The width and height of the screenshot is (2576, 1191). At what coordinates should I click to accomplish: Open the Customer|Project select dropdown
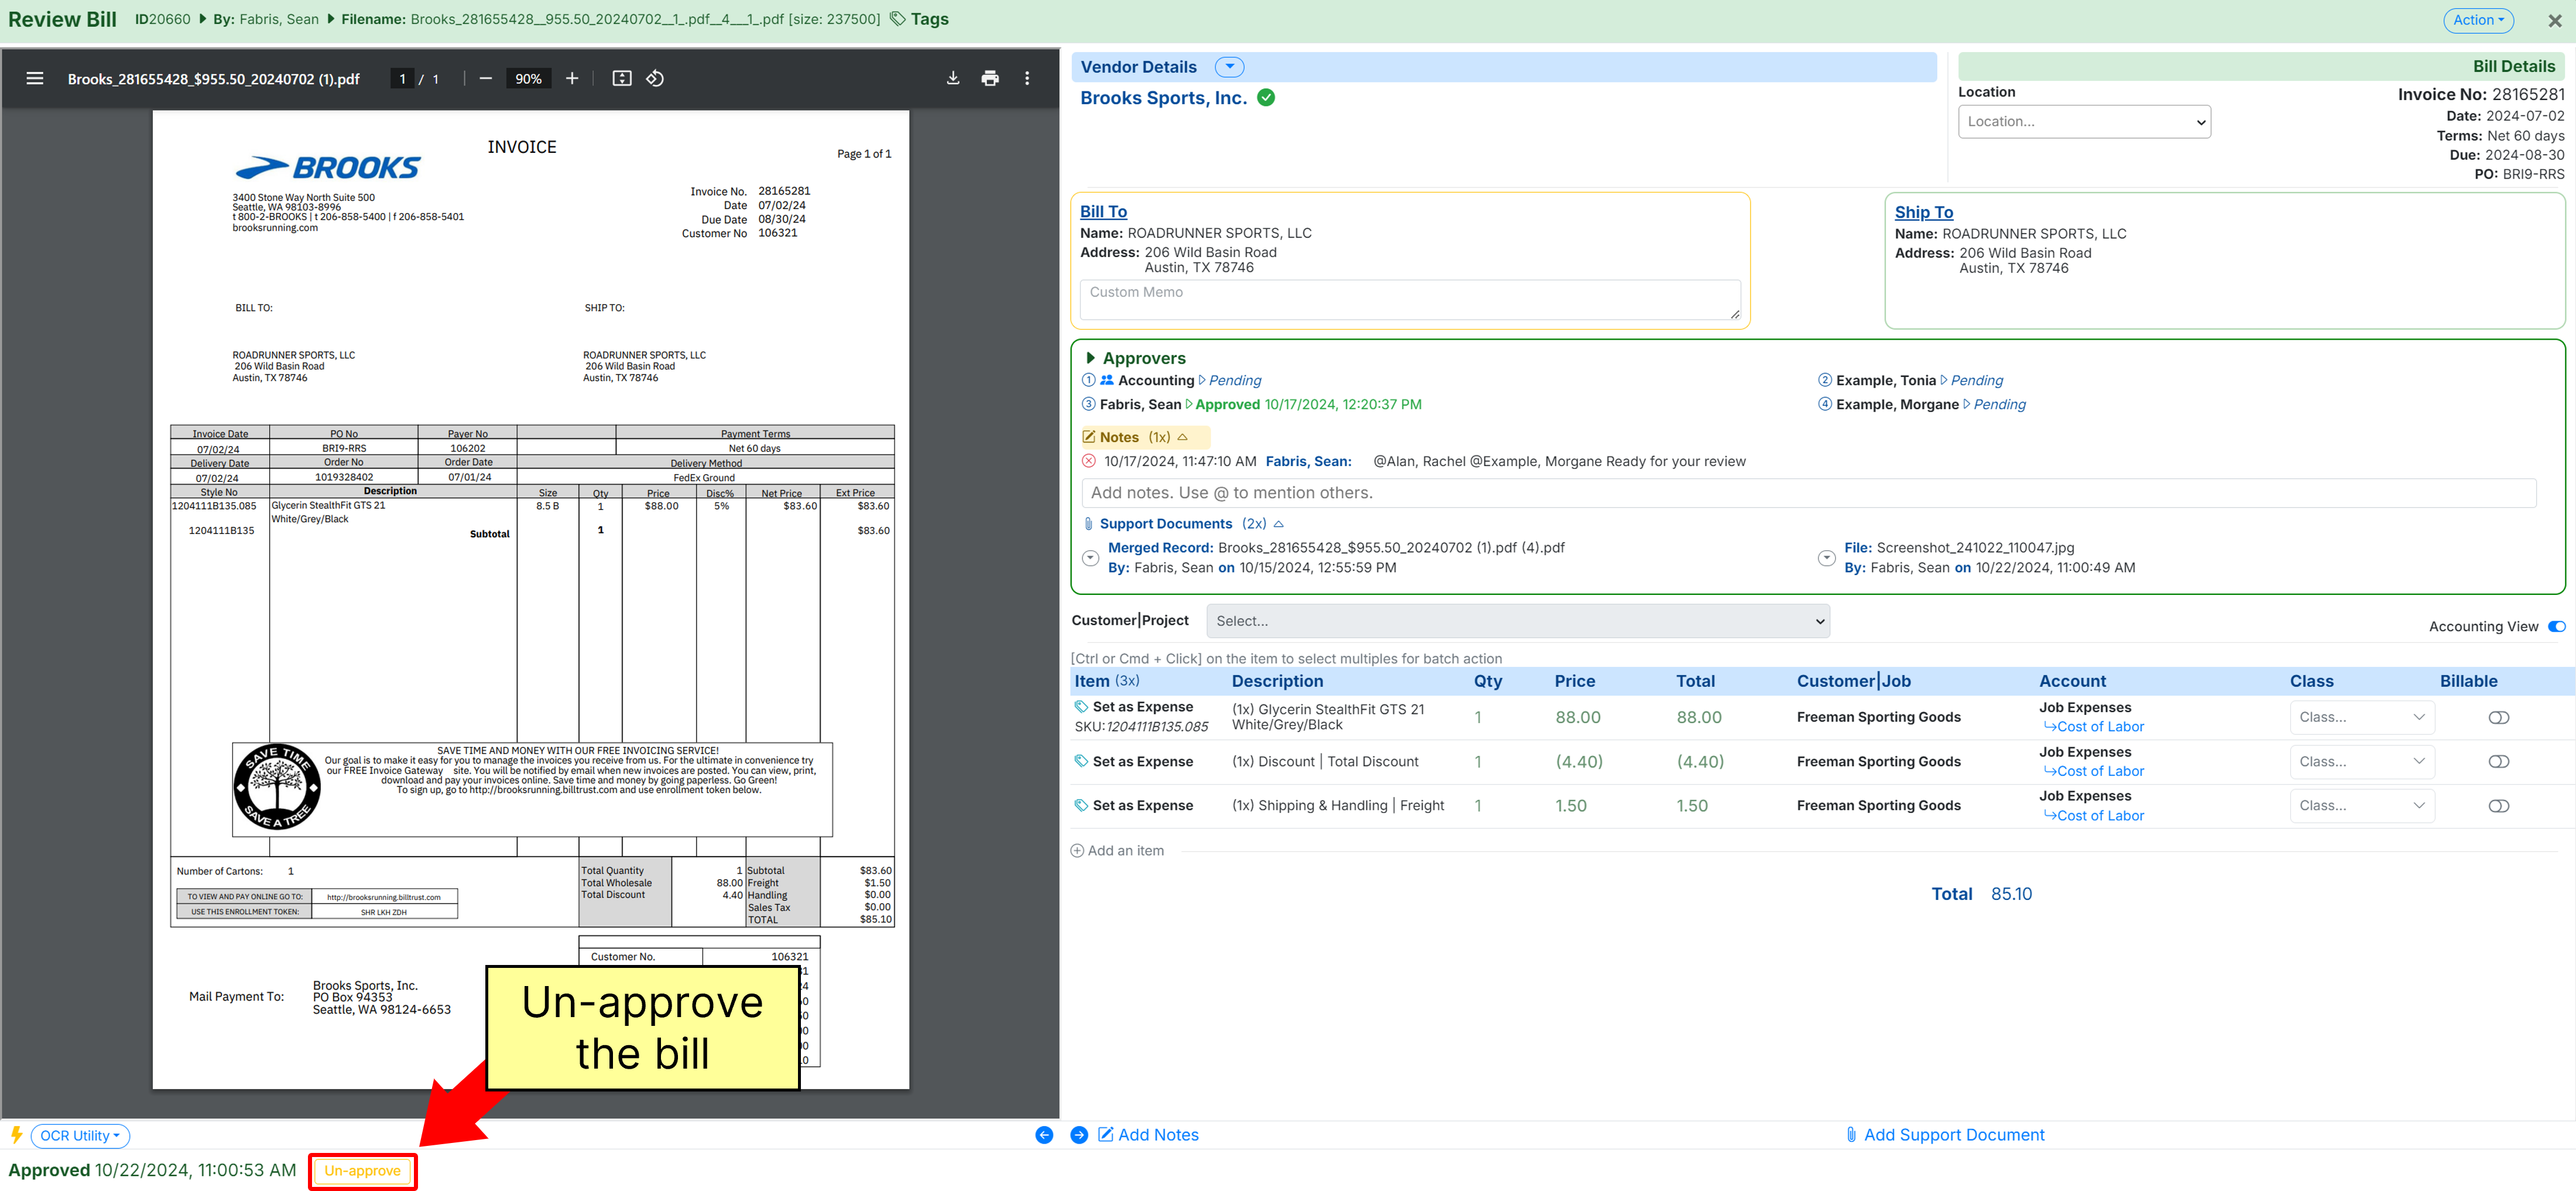pyautogui.click(x=1518, y=621)
